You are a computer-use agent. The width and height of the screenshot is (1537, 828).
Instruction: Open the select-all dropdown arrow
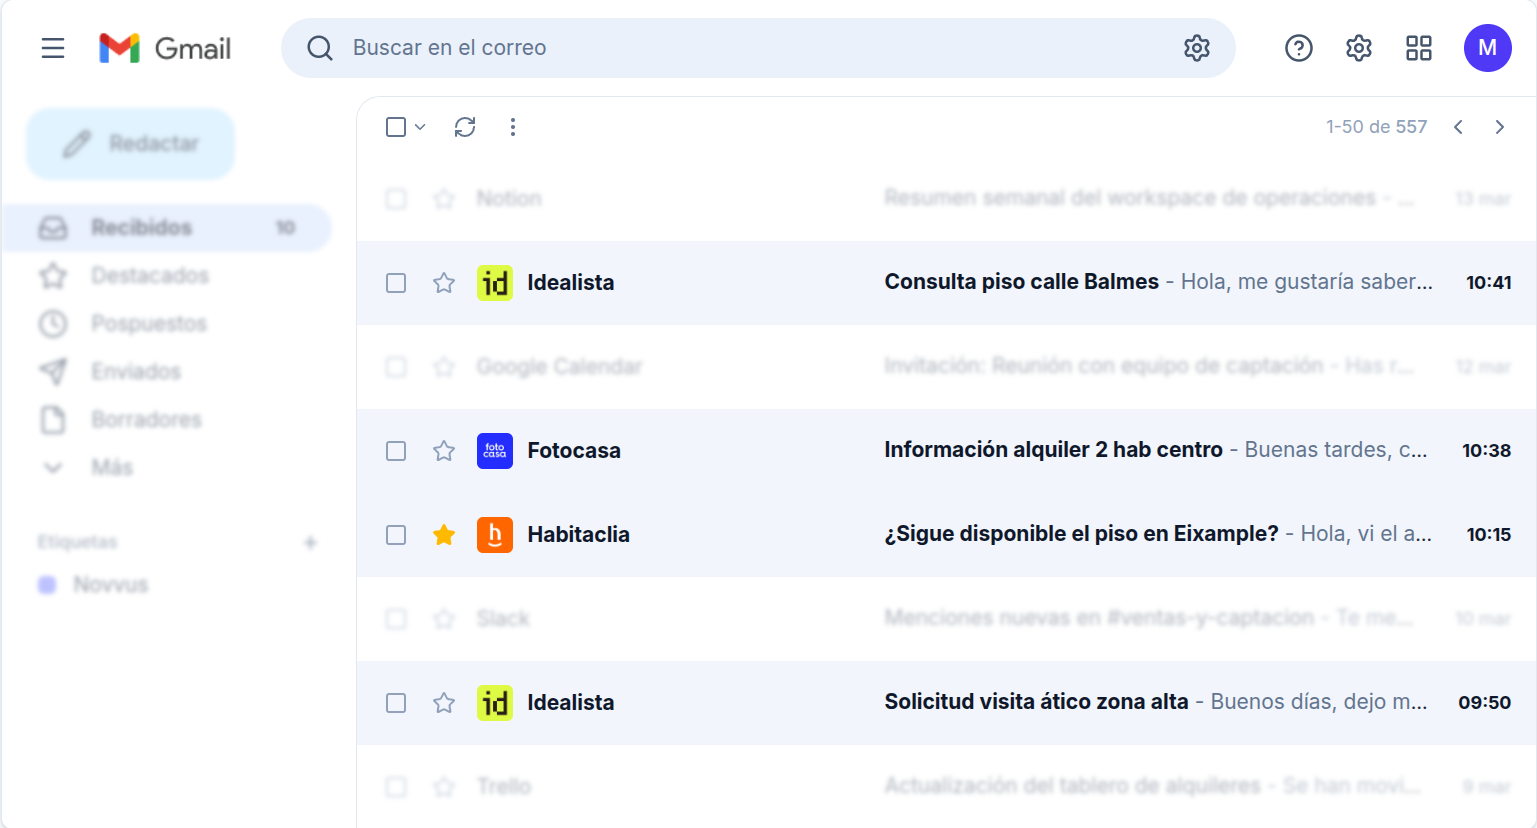coord(421,127)
